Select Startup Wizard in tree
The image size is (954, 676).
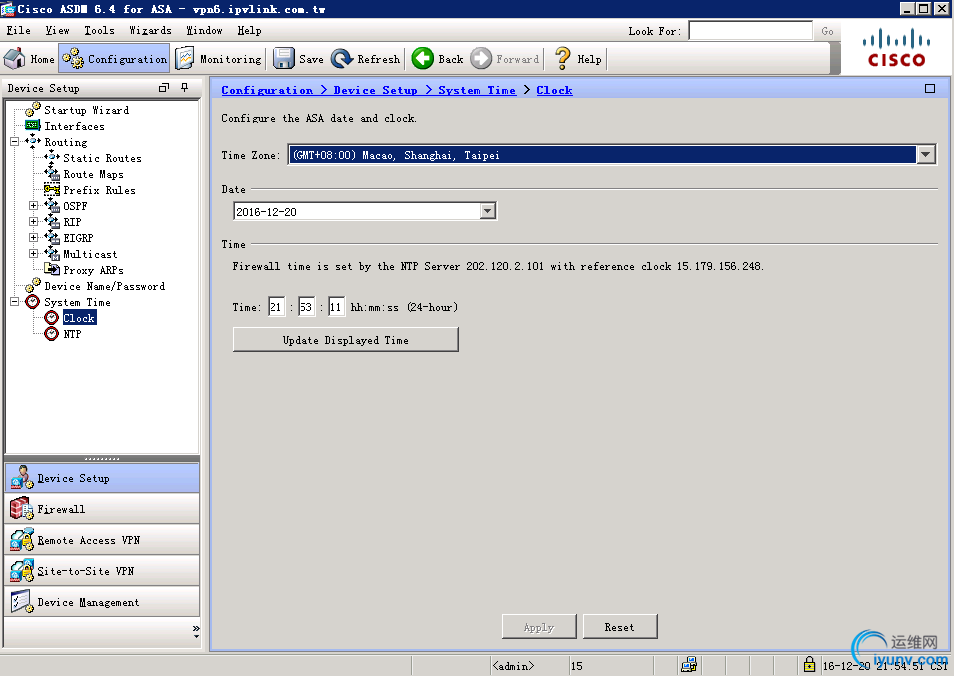tap(86, 110)
